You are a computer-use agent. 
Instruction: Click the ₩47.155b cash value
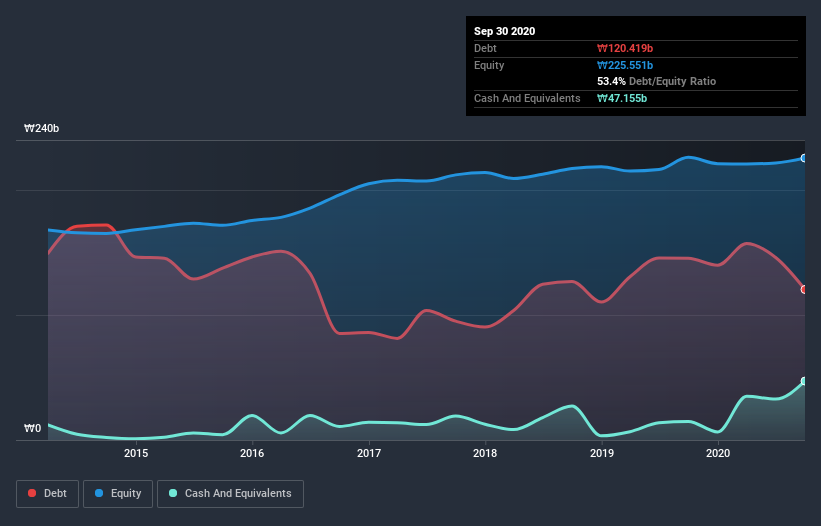coord(622,98)
